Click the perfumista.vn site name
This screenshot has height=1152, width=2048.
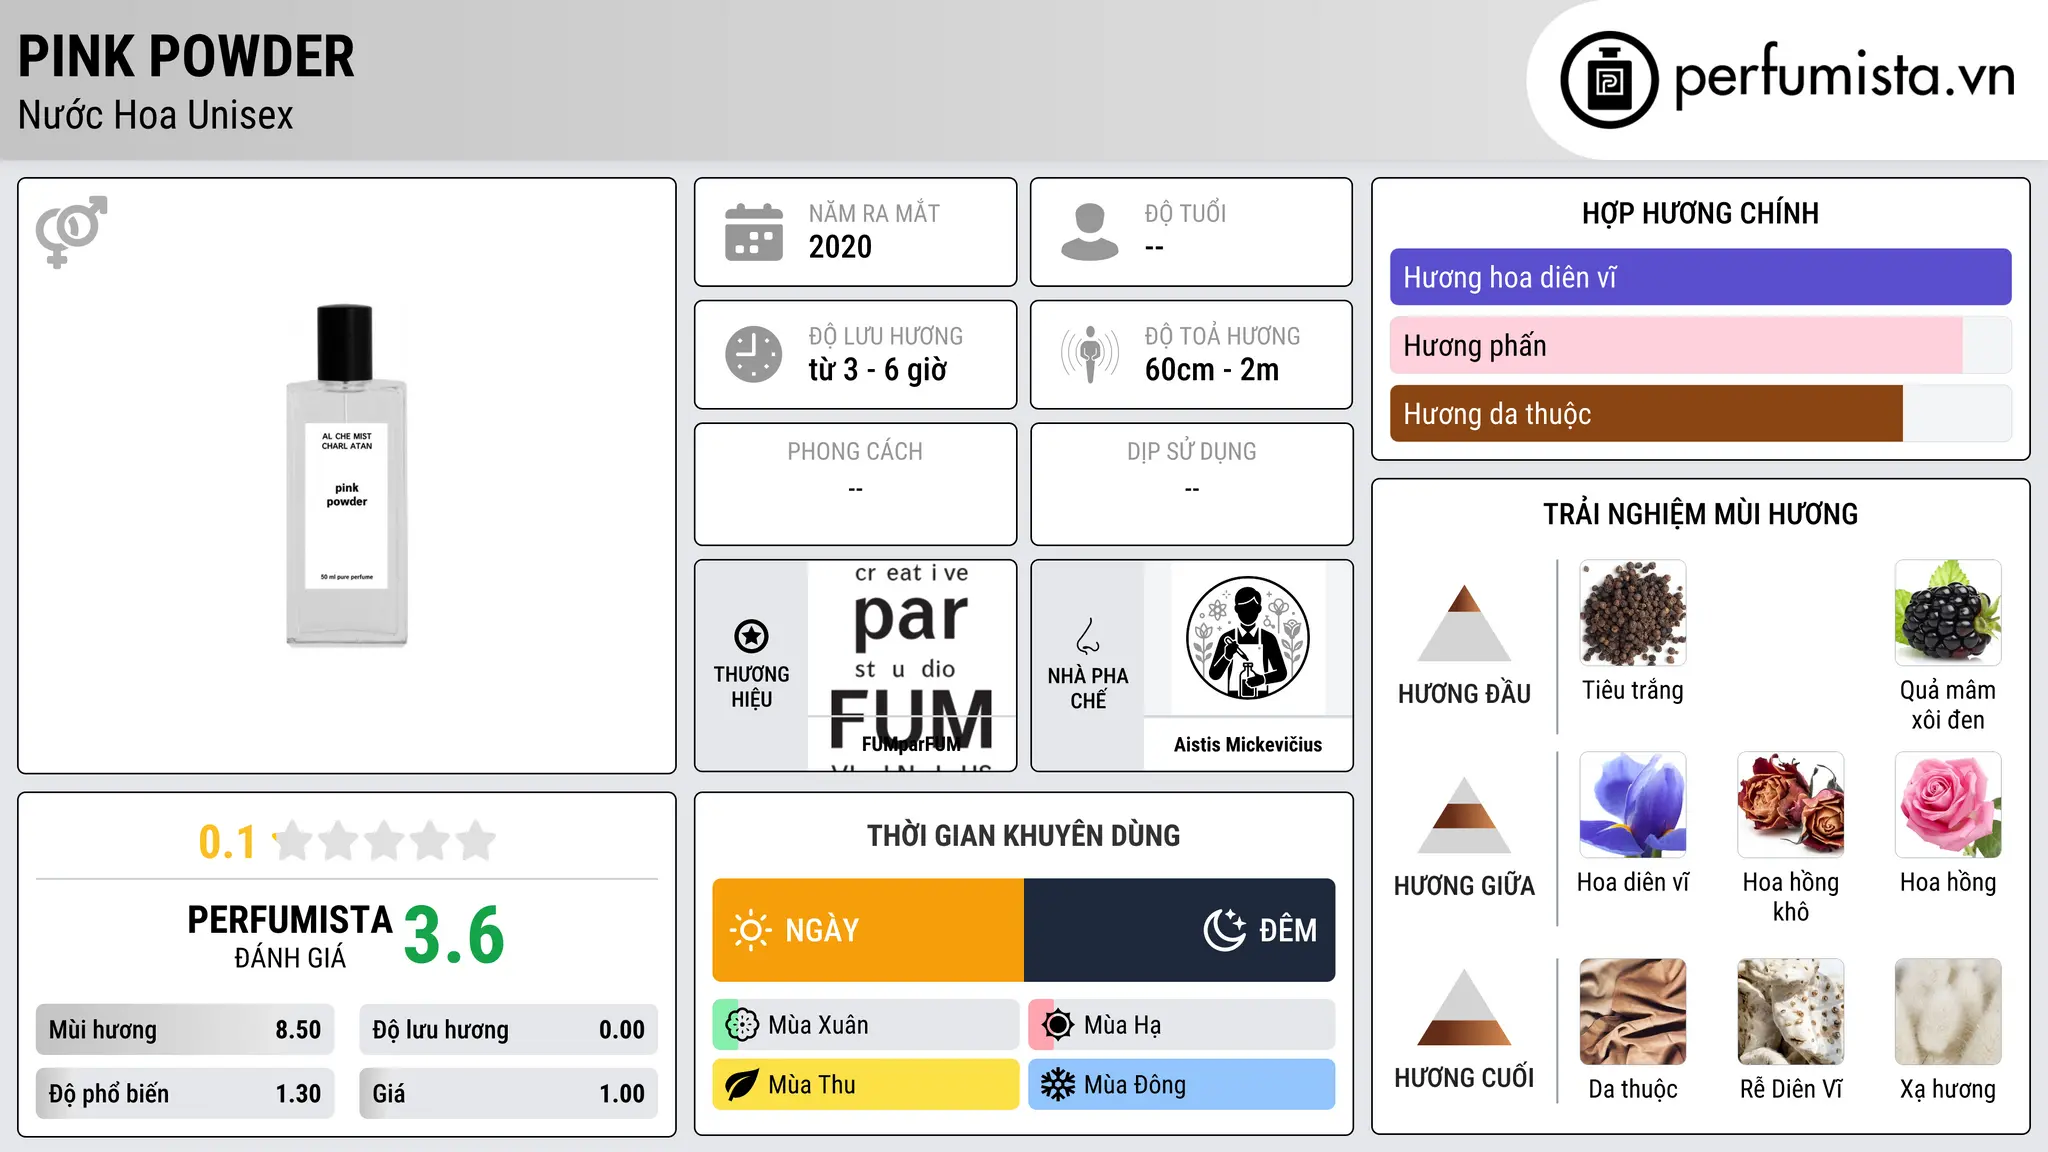click(1844, 76)
